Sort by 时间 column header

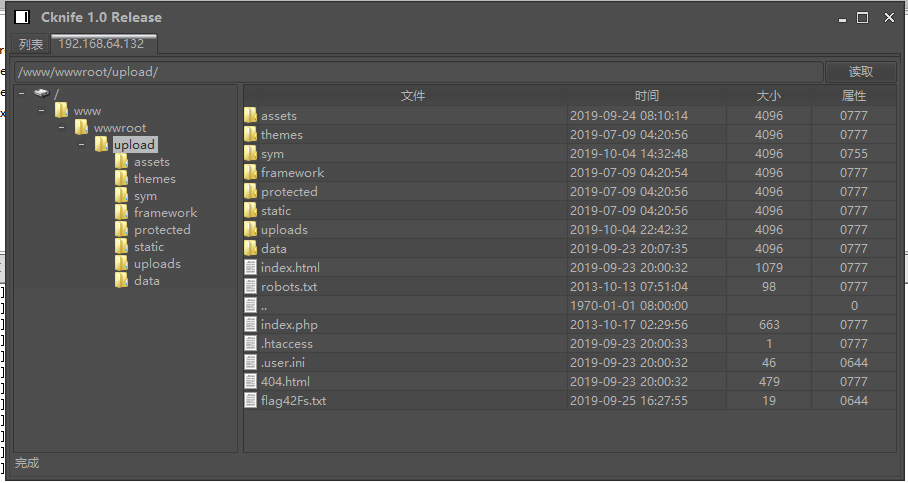pyautogui.click(x=647, y=96)
